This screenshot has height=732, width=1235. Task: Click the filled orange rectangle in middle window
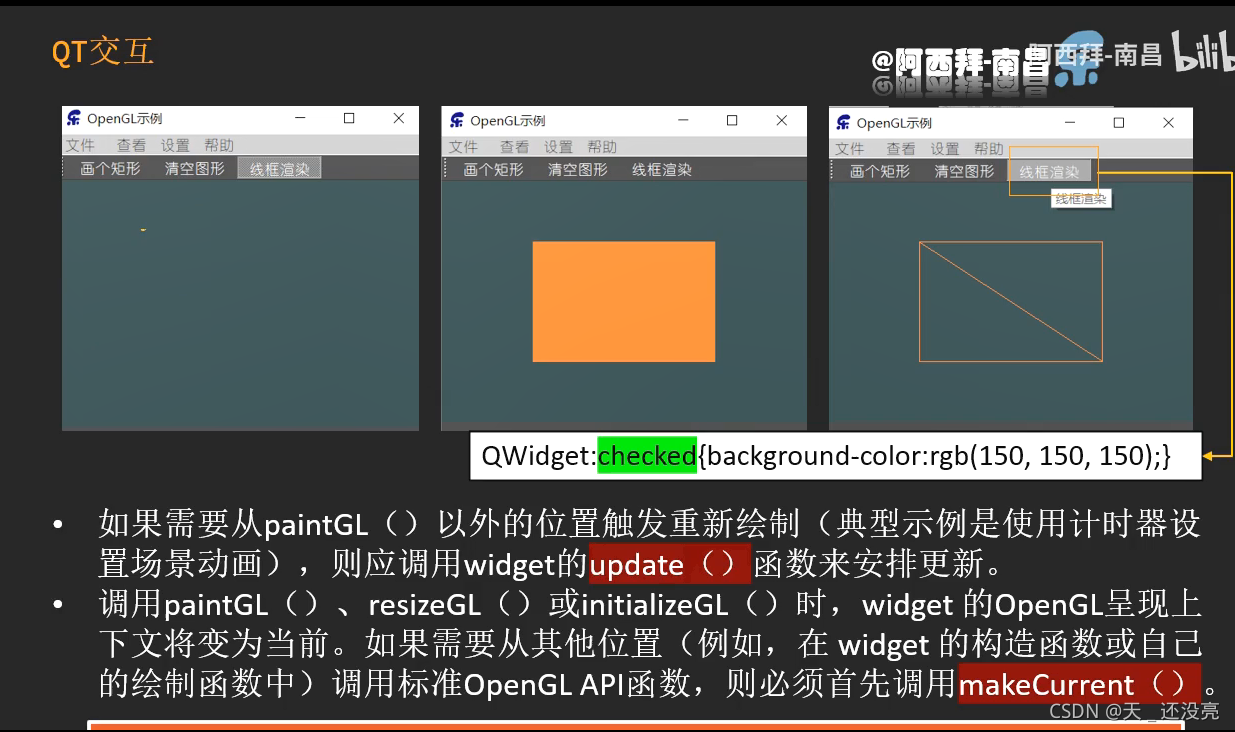click(624, 301)
